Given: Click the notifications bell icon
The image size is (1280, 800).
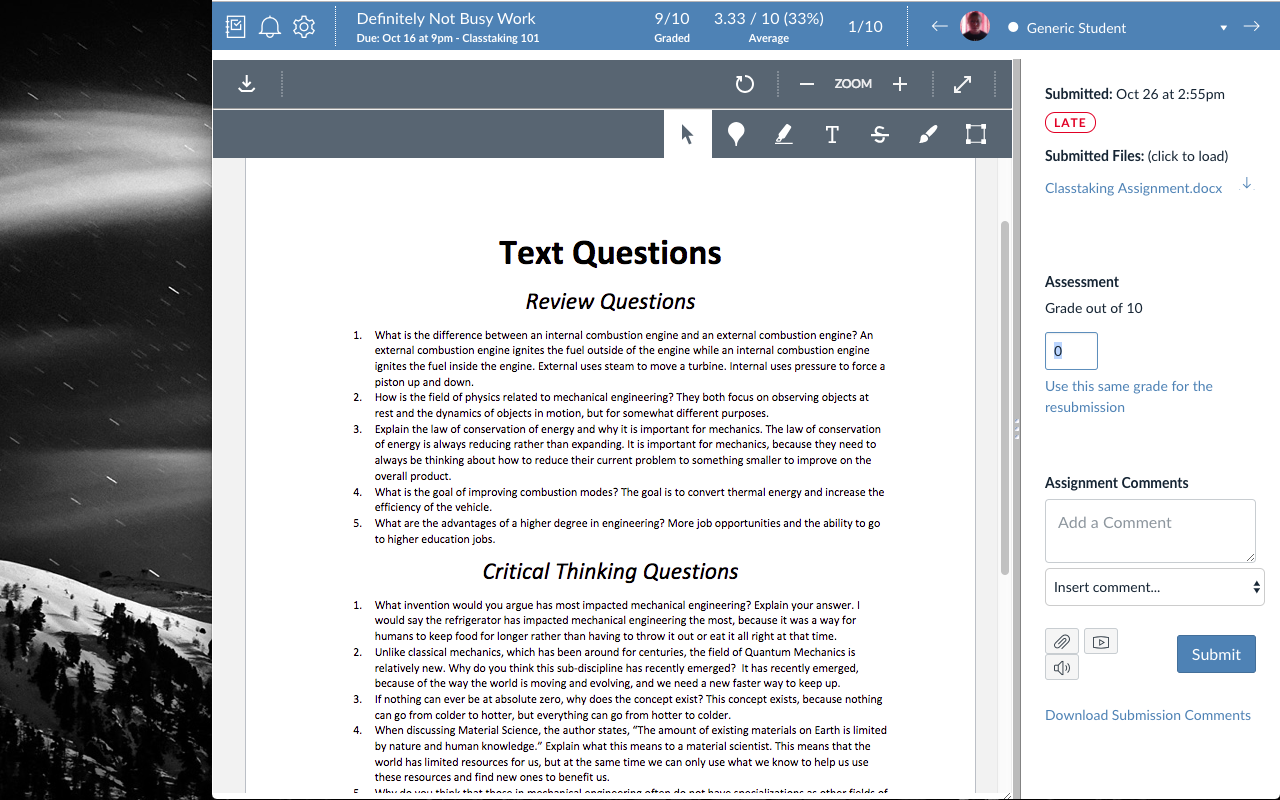Looking at the screenshot, I should point(270,27).
